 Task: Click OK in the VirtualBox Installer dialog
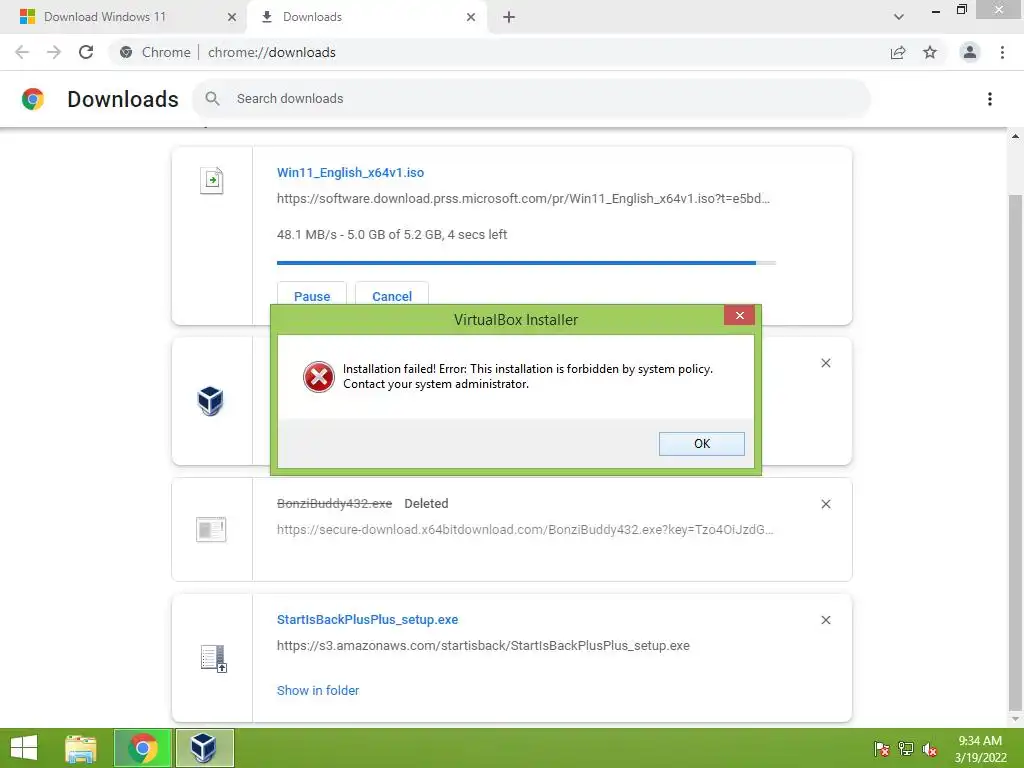(701, 443)
